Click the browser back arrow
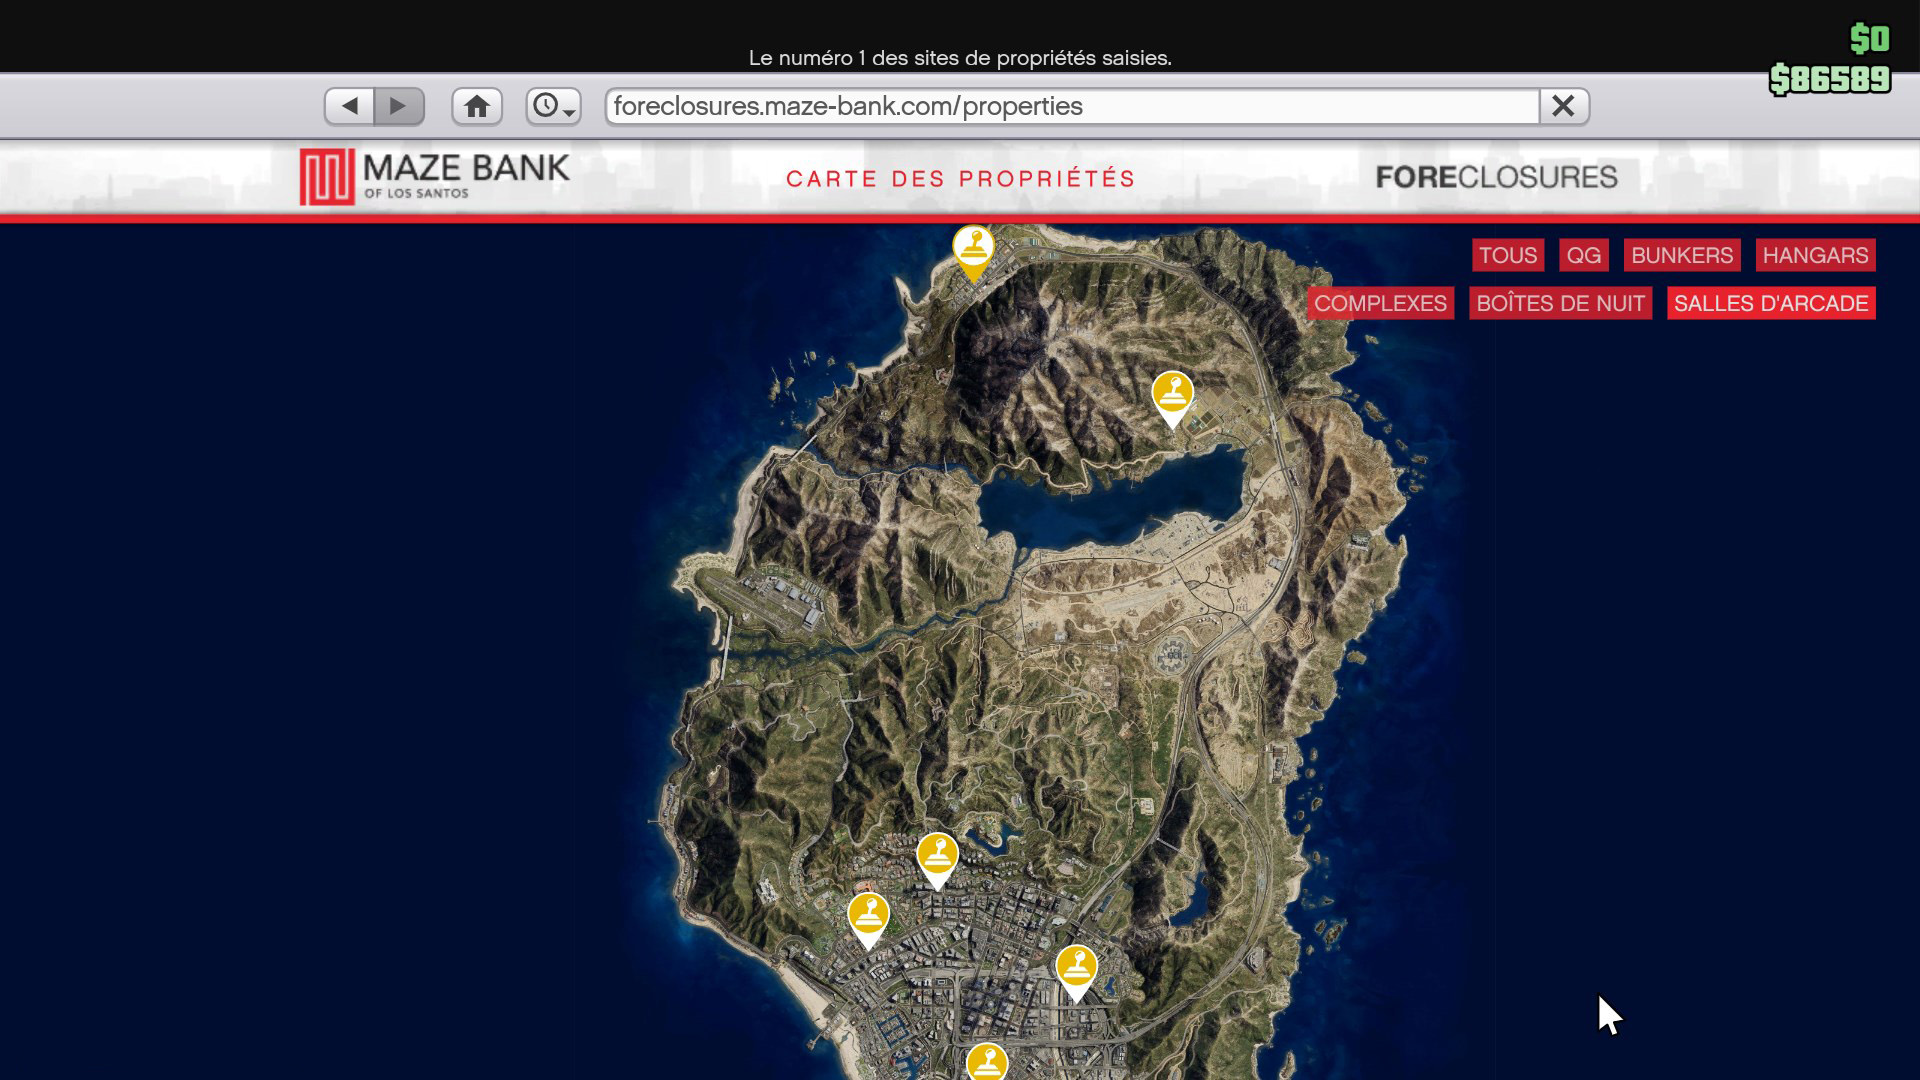 349,106
